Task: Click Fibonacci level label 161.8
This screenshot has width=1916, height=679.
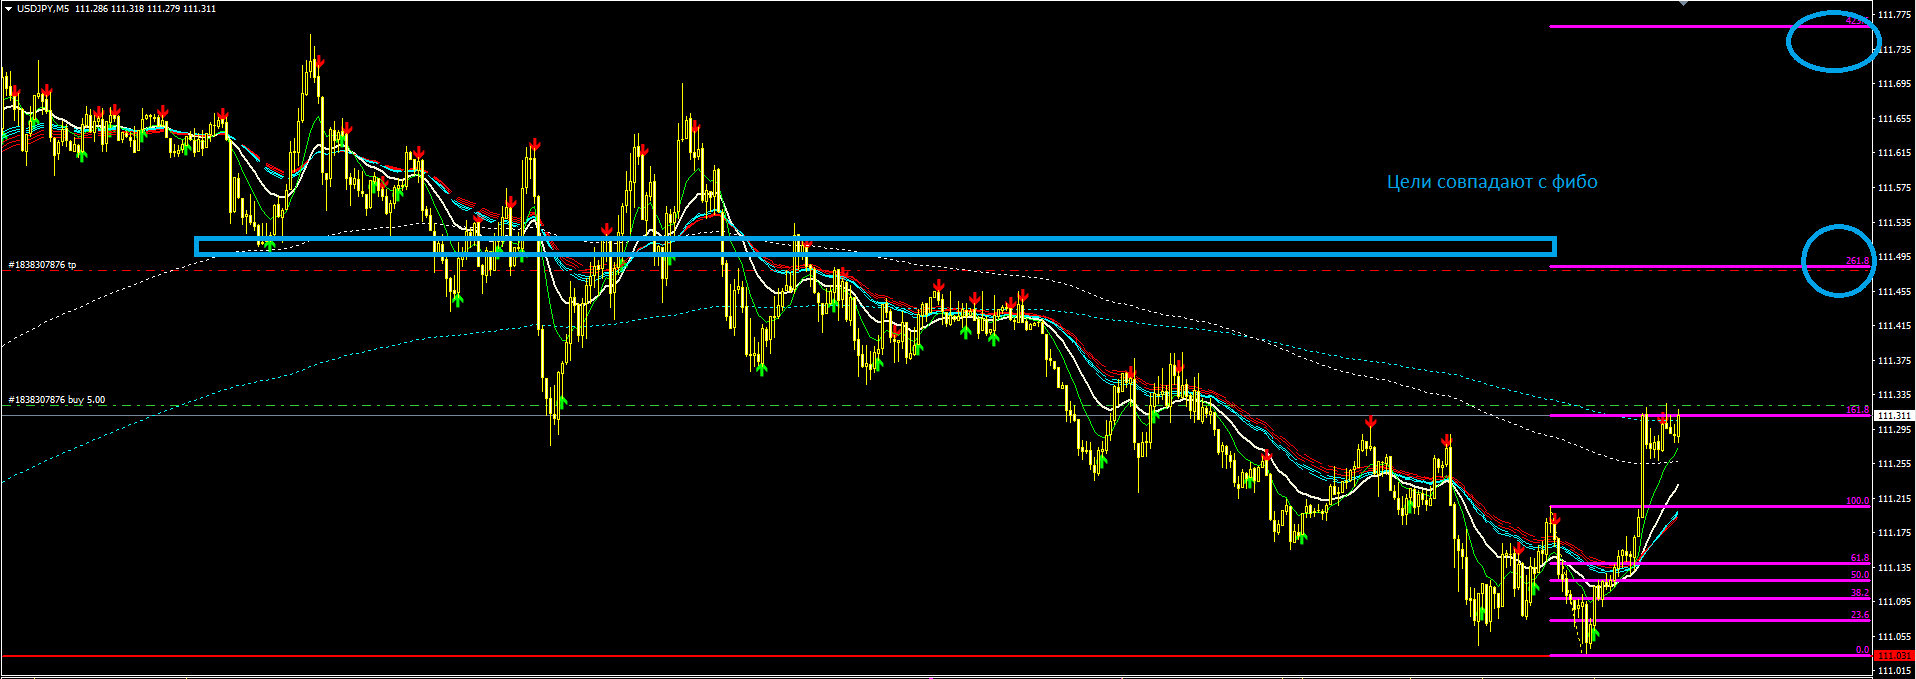Action: (1857, 410)
